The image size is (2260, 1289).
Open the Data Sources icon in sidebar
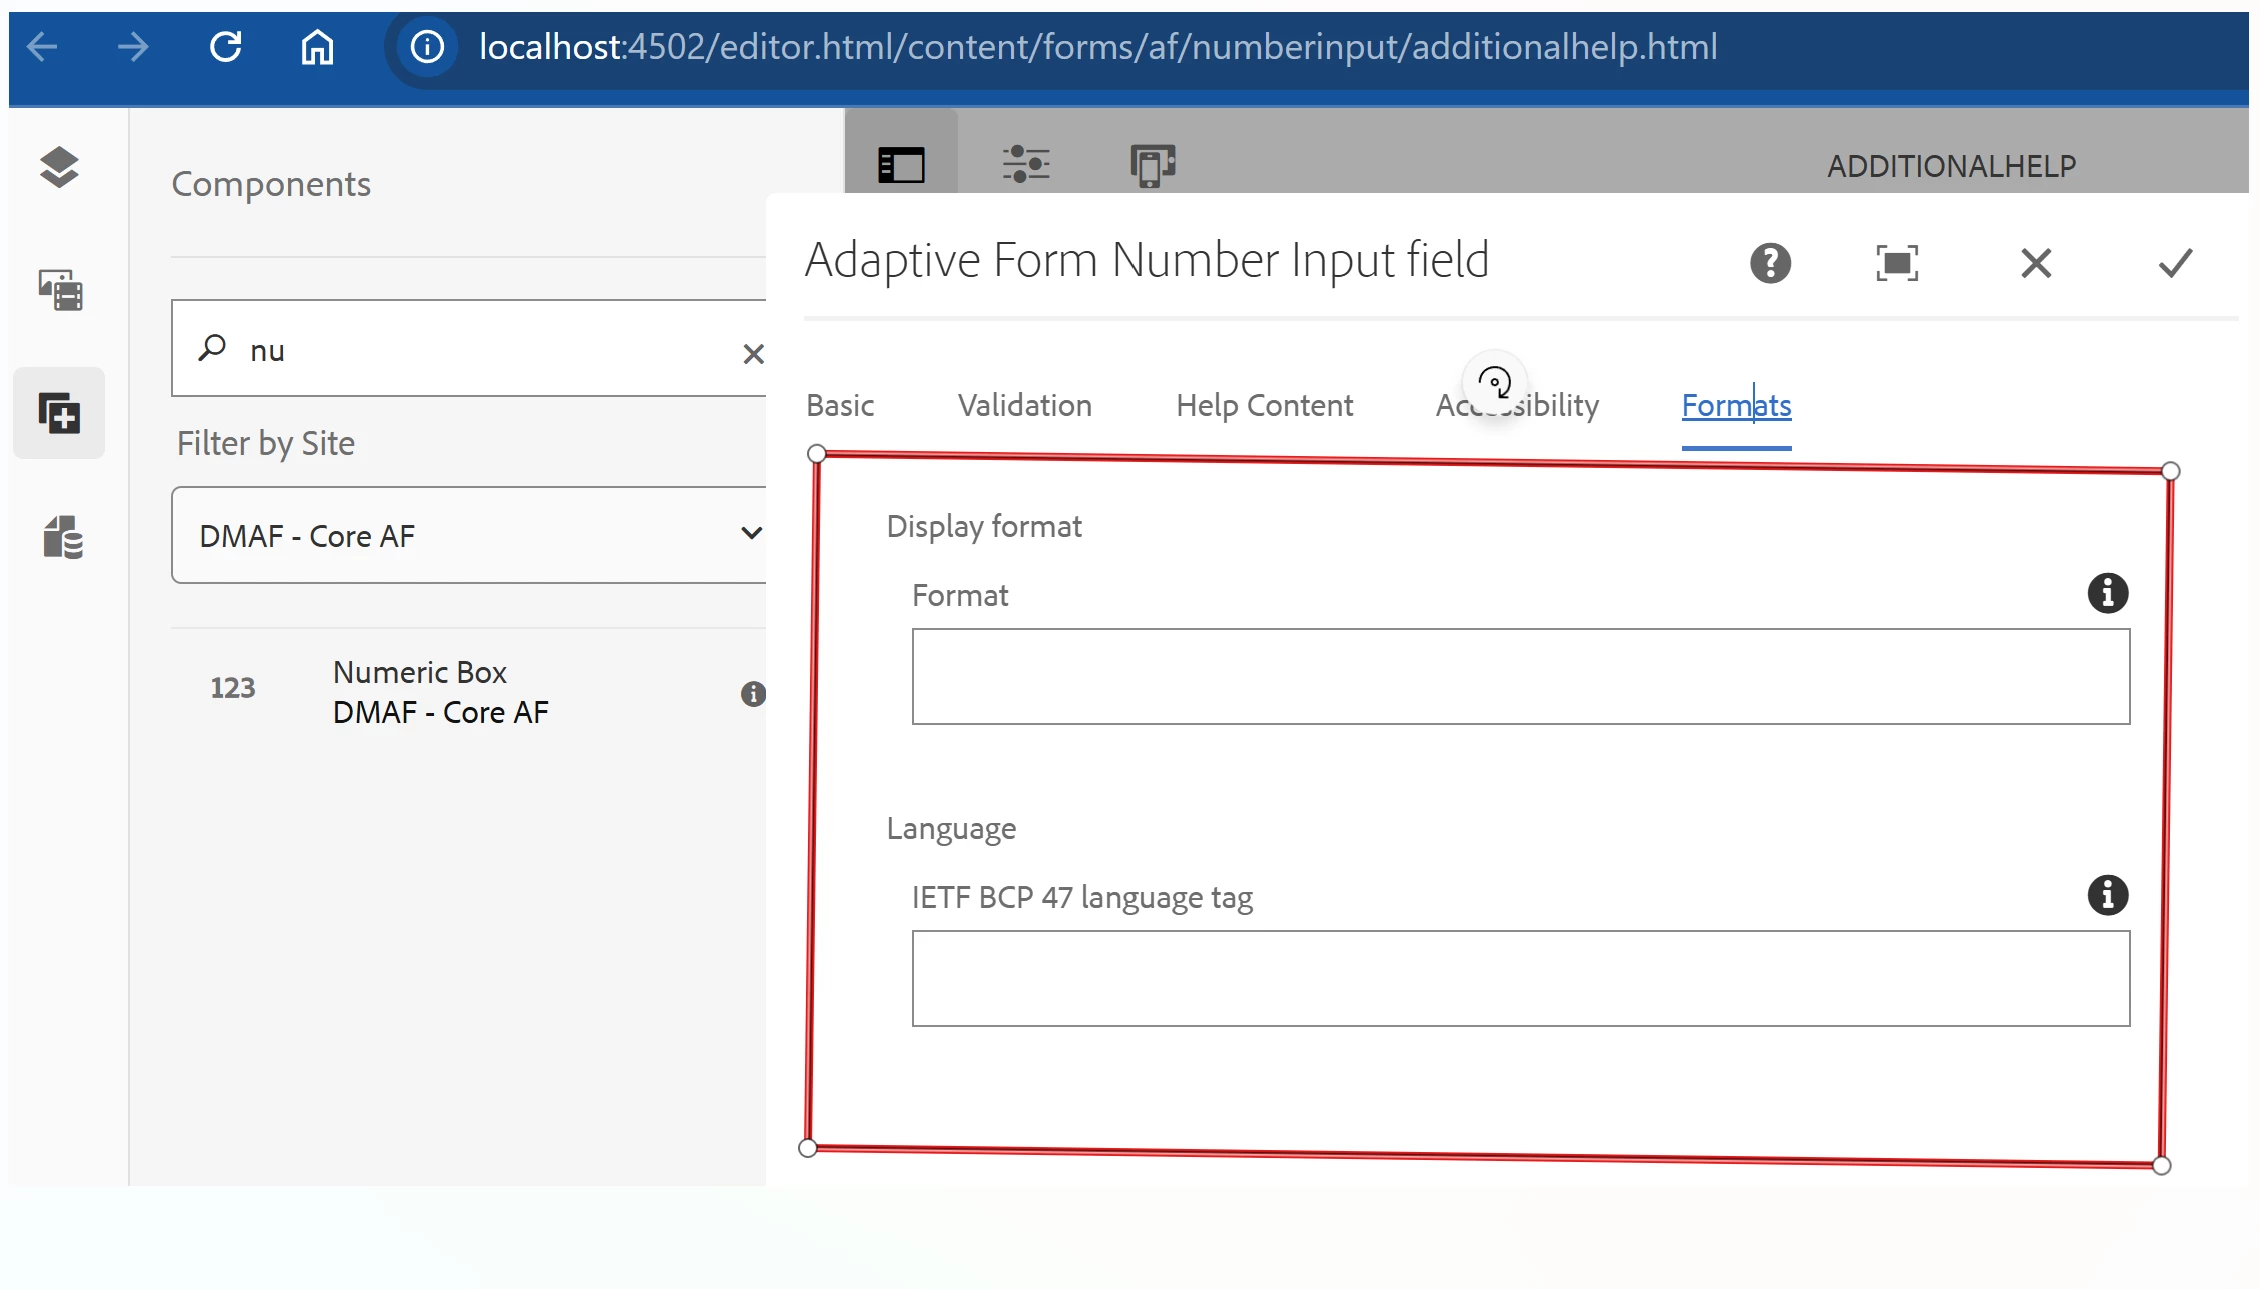62,537
